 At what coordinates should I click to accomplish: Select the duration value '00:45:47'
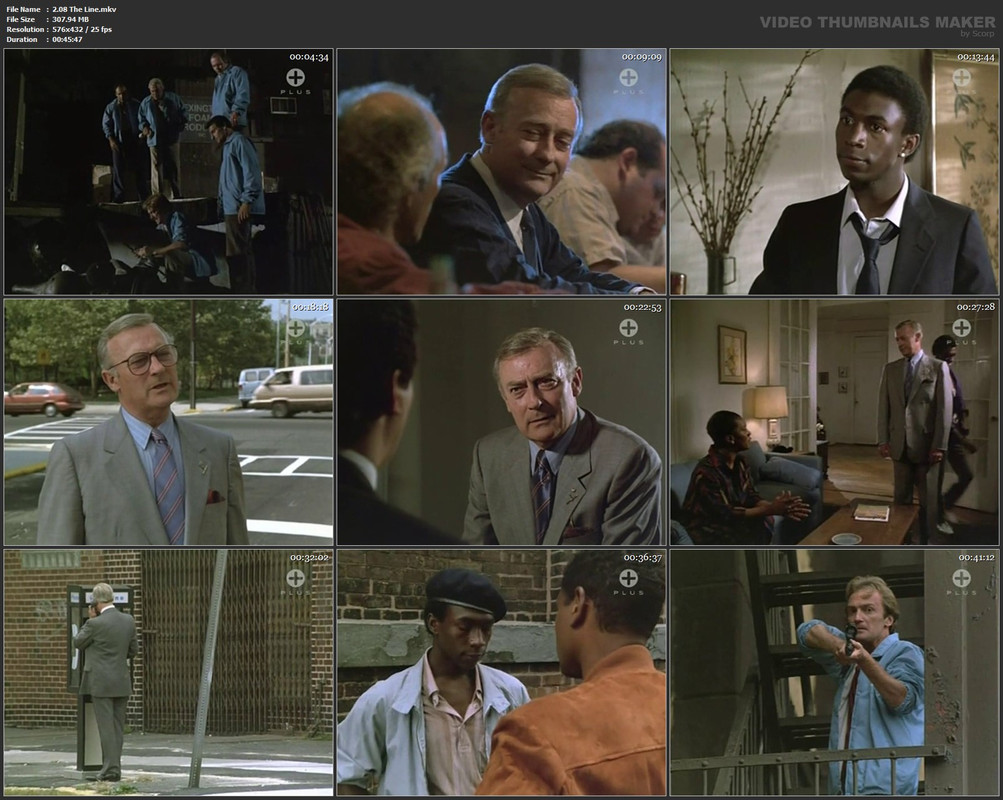point(67,39)
